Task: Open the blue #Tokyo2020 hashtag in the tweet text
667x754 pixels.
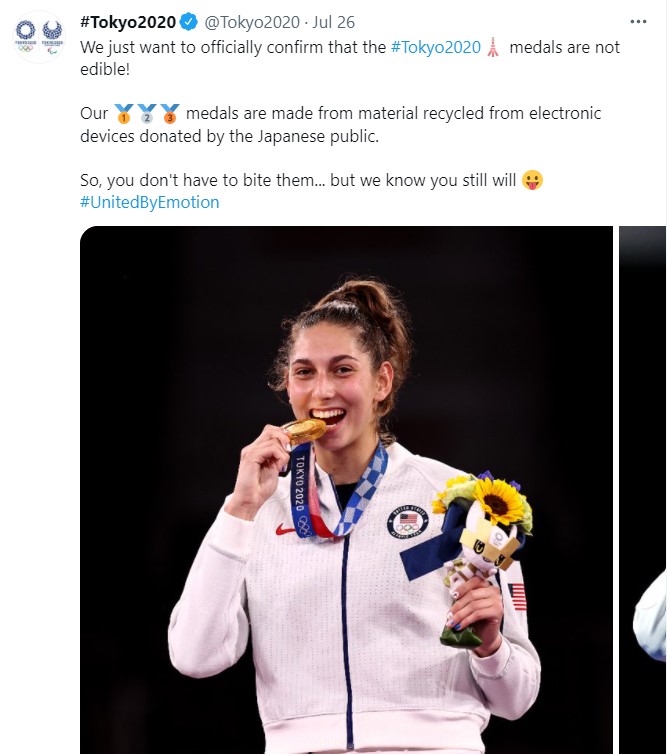Action: pos(434,48)
